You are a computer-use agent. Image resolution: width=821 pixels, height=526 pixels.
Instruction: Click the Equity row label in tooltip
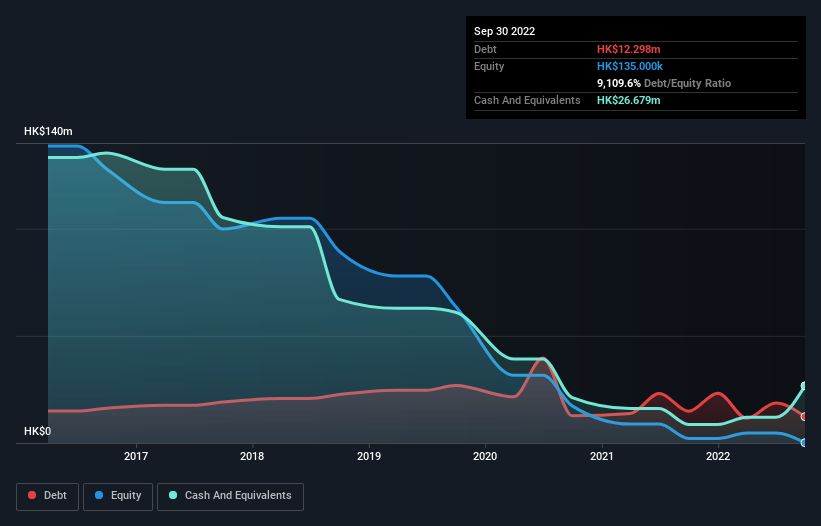(x=489, y=66)
